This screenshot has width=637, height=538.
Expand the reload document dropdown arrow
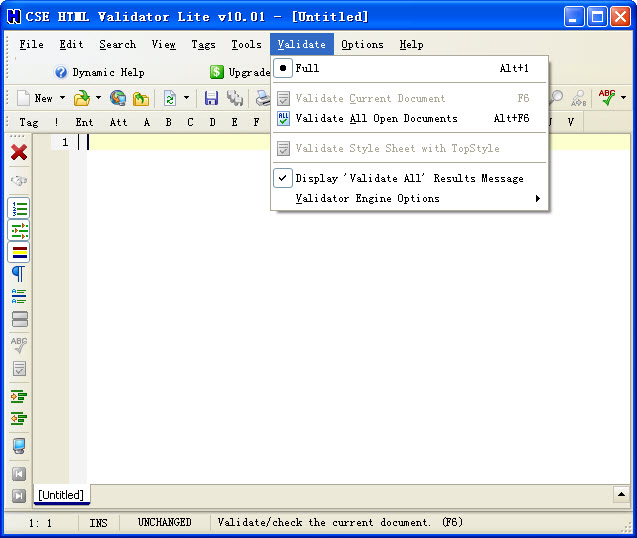(186, 98)
